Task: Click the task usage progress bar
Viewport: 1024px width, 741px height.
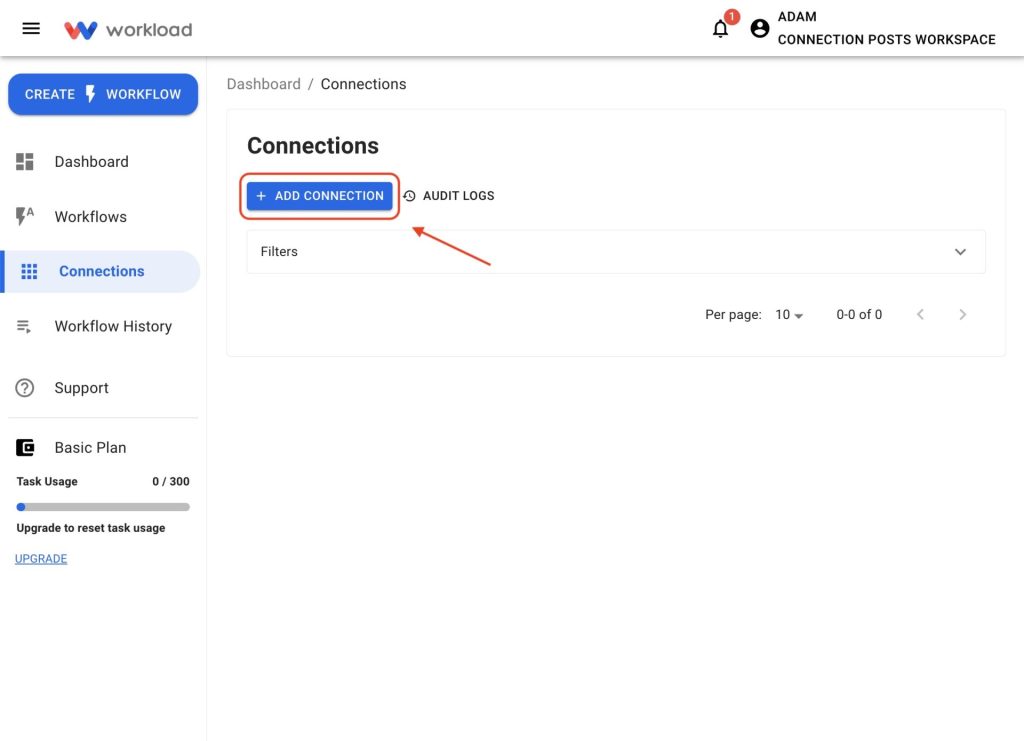Action: 103,507
